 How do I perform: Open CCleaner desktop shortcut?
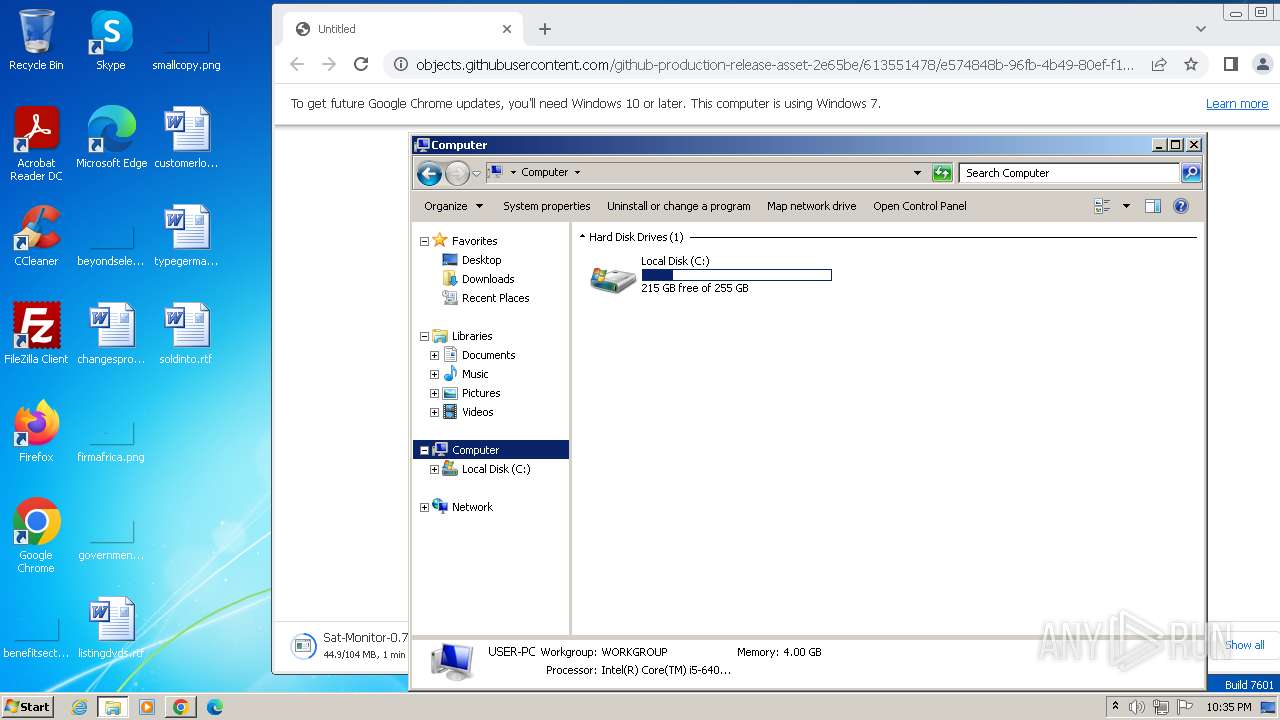36,236
